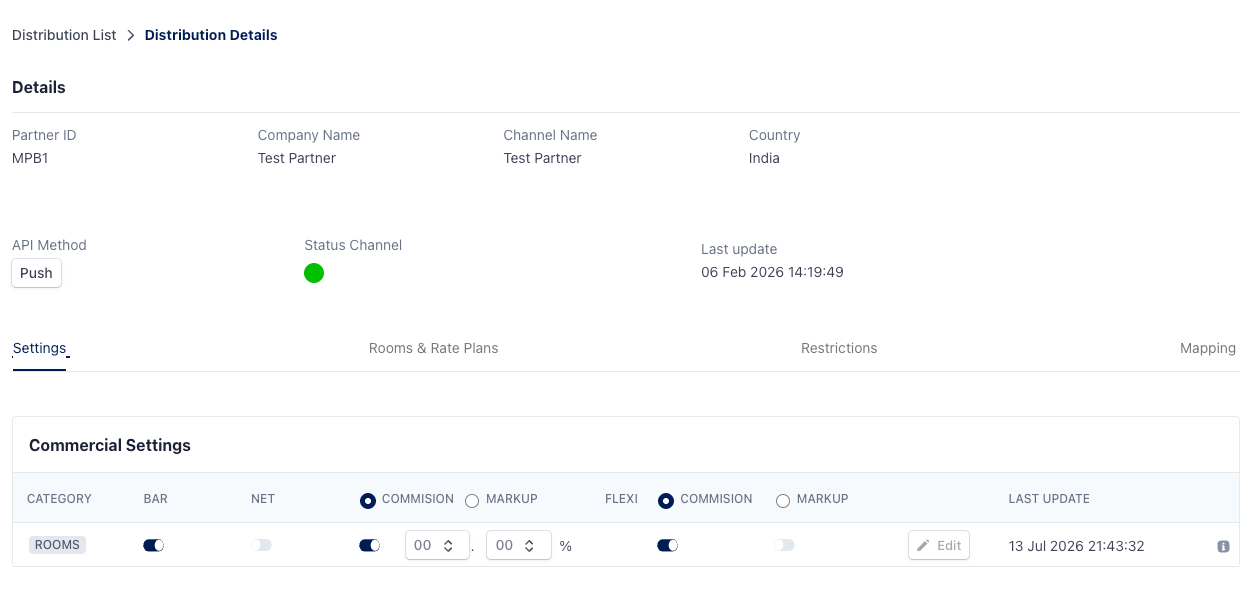Toggle the commission switch beside percentage fields

pos(369,545)
